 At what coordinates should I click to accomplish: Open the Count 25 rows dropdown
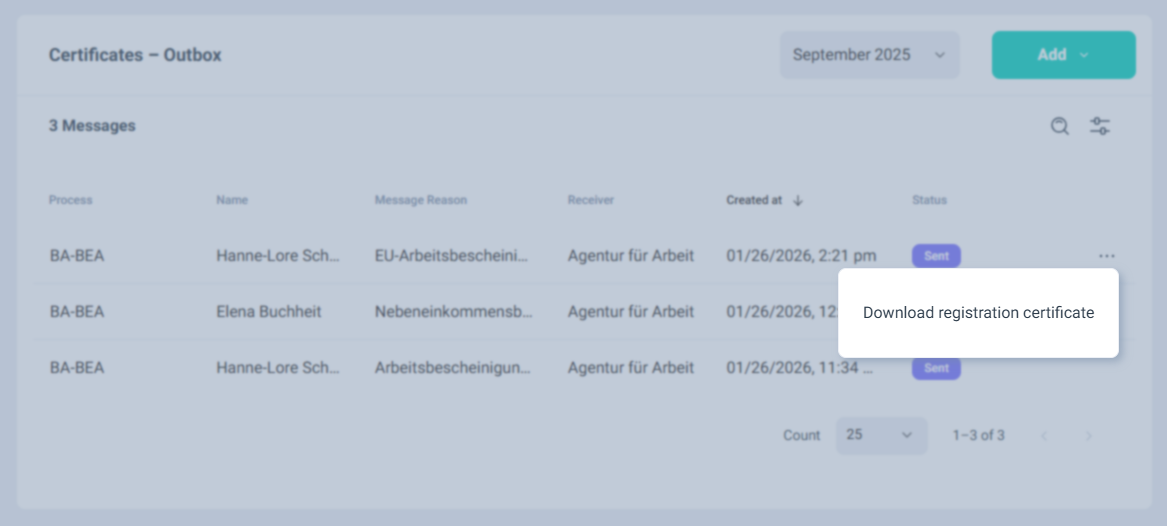click(x=880, y=435)
